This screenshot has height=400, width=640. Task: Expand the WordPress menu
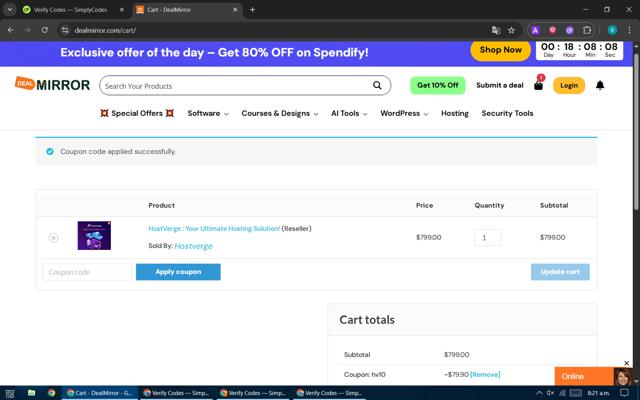coord(404,113)
